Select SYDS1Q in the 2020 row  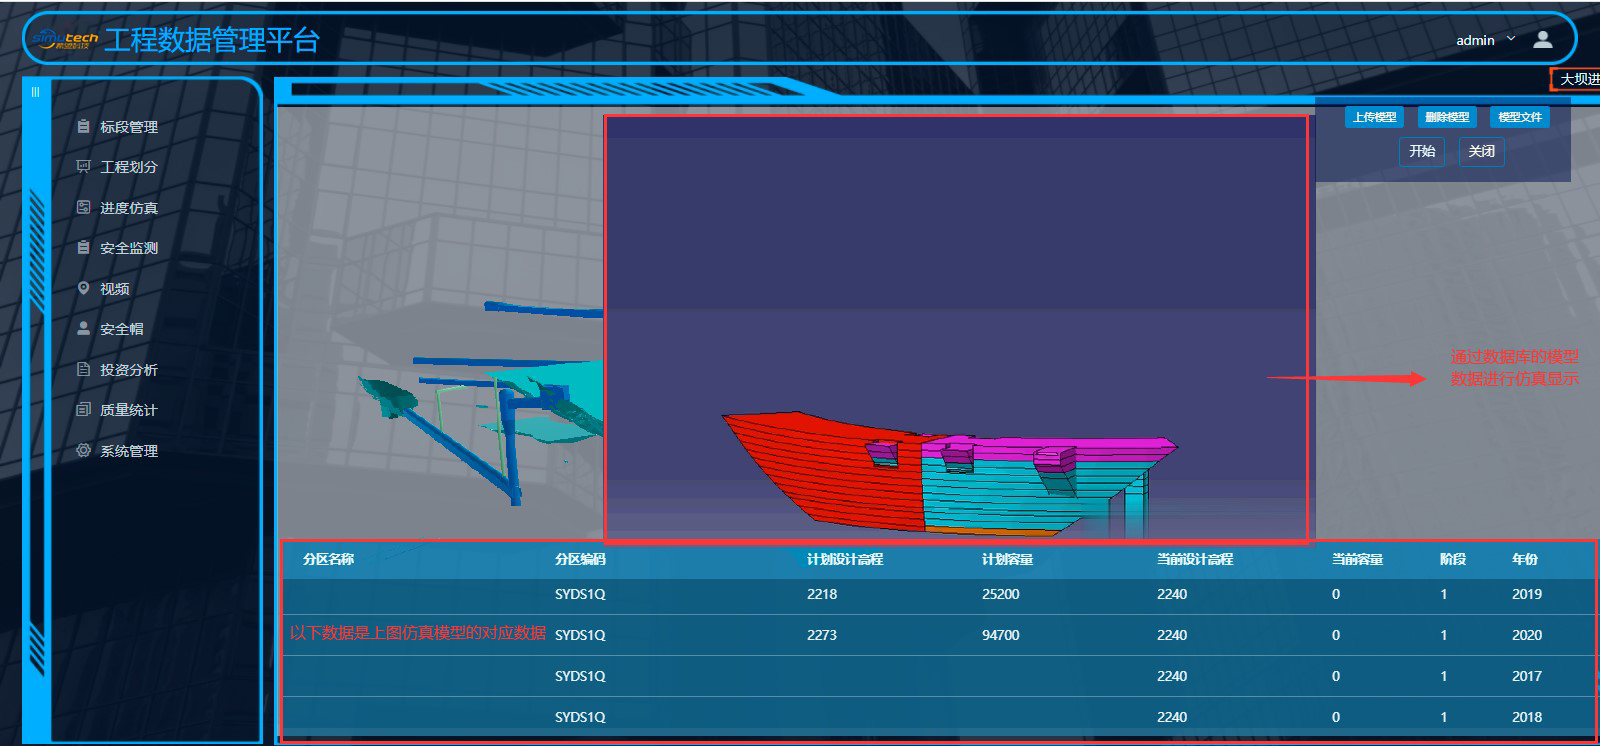click(x=580, y=635)
